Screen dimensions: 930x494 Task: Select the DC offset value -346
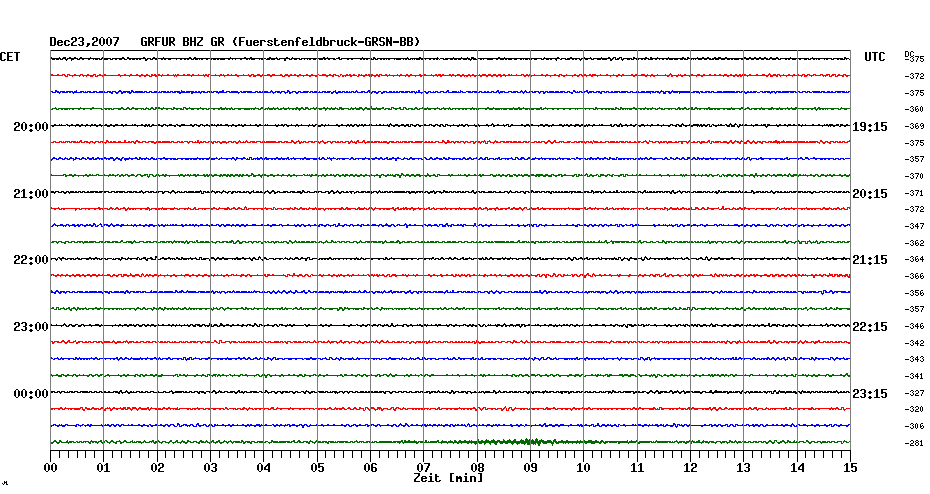click(914, 327)
